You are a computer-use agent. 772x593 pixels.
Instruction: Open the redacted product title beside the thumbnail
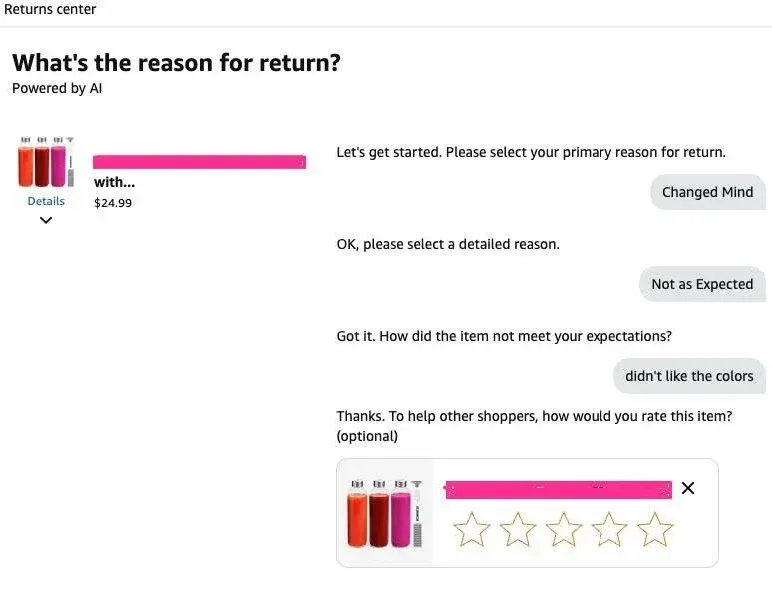[x=199, y=162]
